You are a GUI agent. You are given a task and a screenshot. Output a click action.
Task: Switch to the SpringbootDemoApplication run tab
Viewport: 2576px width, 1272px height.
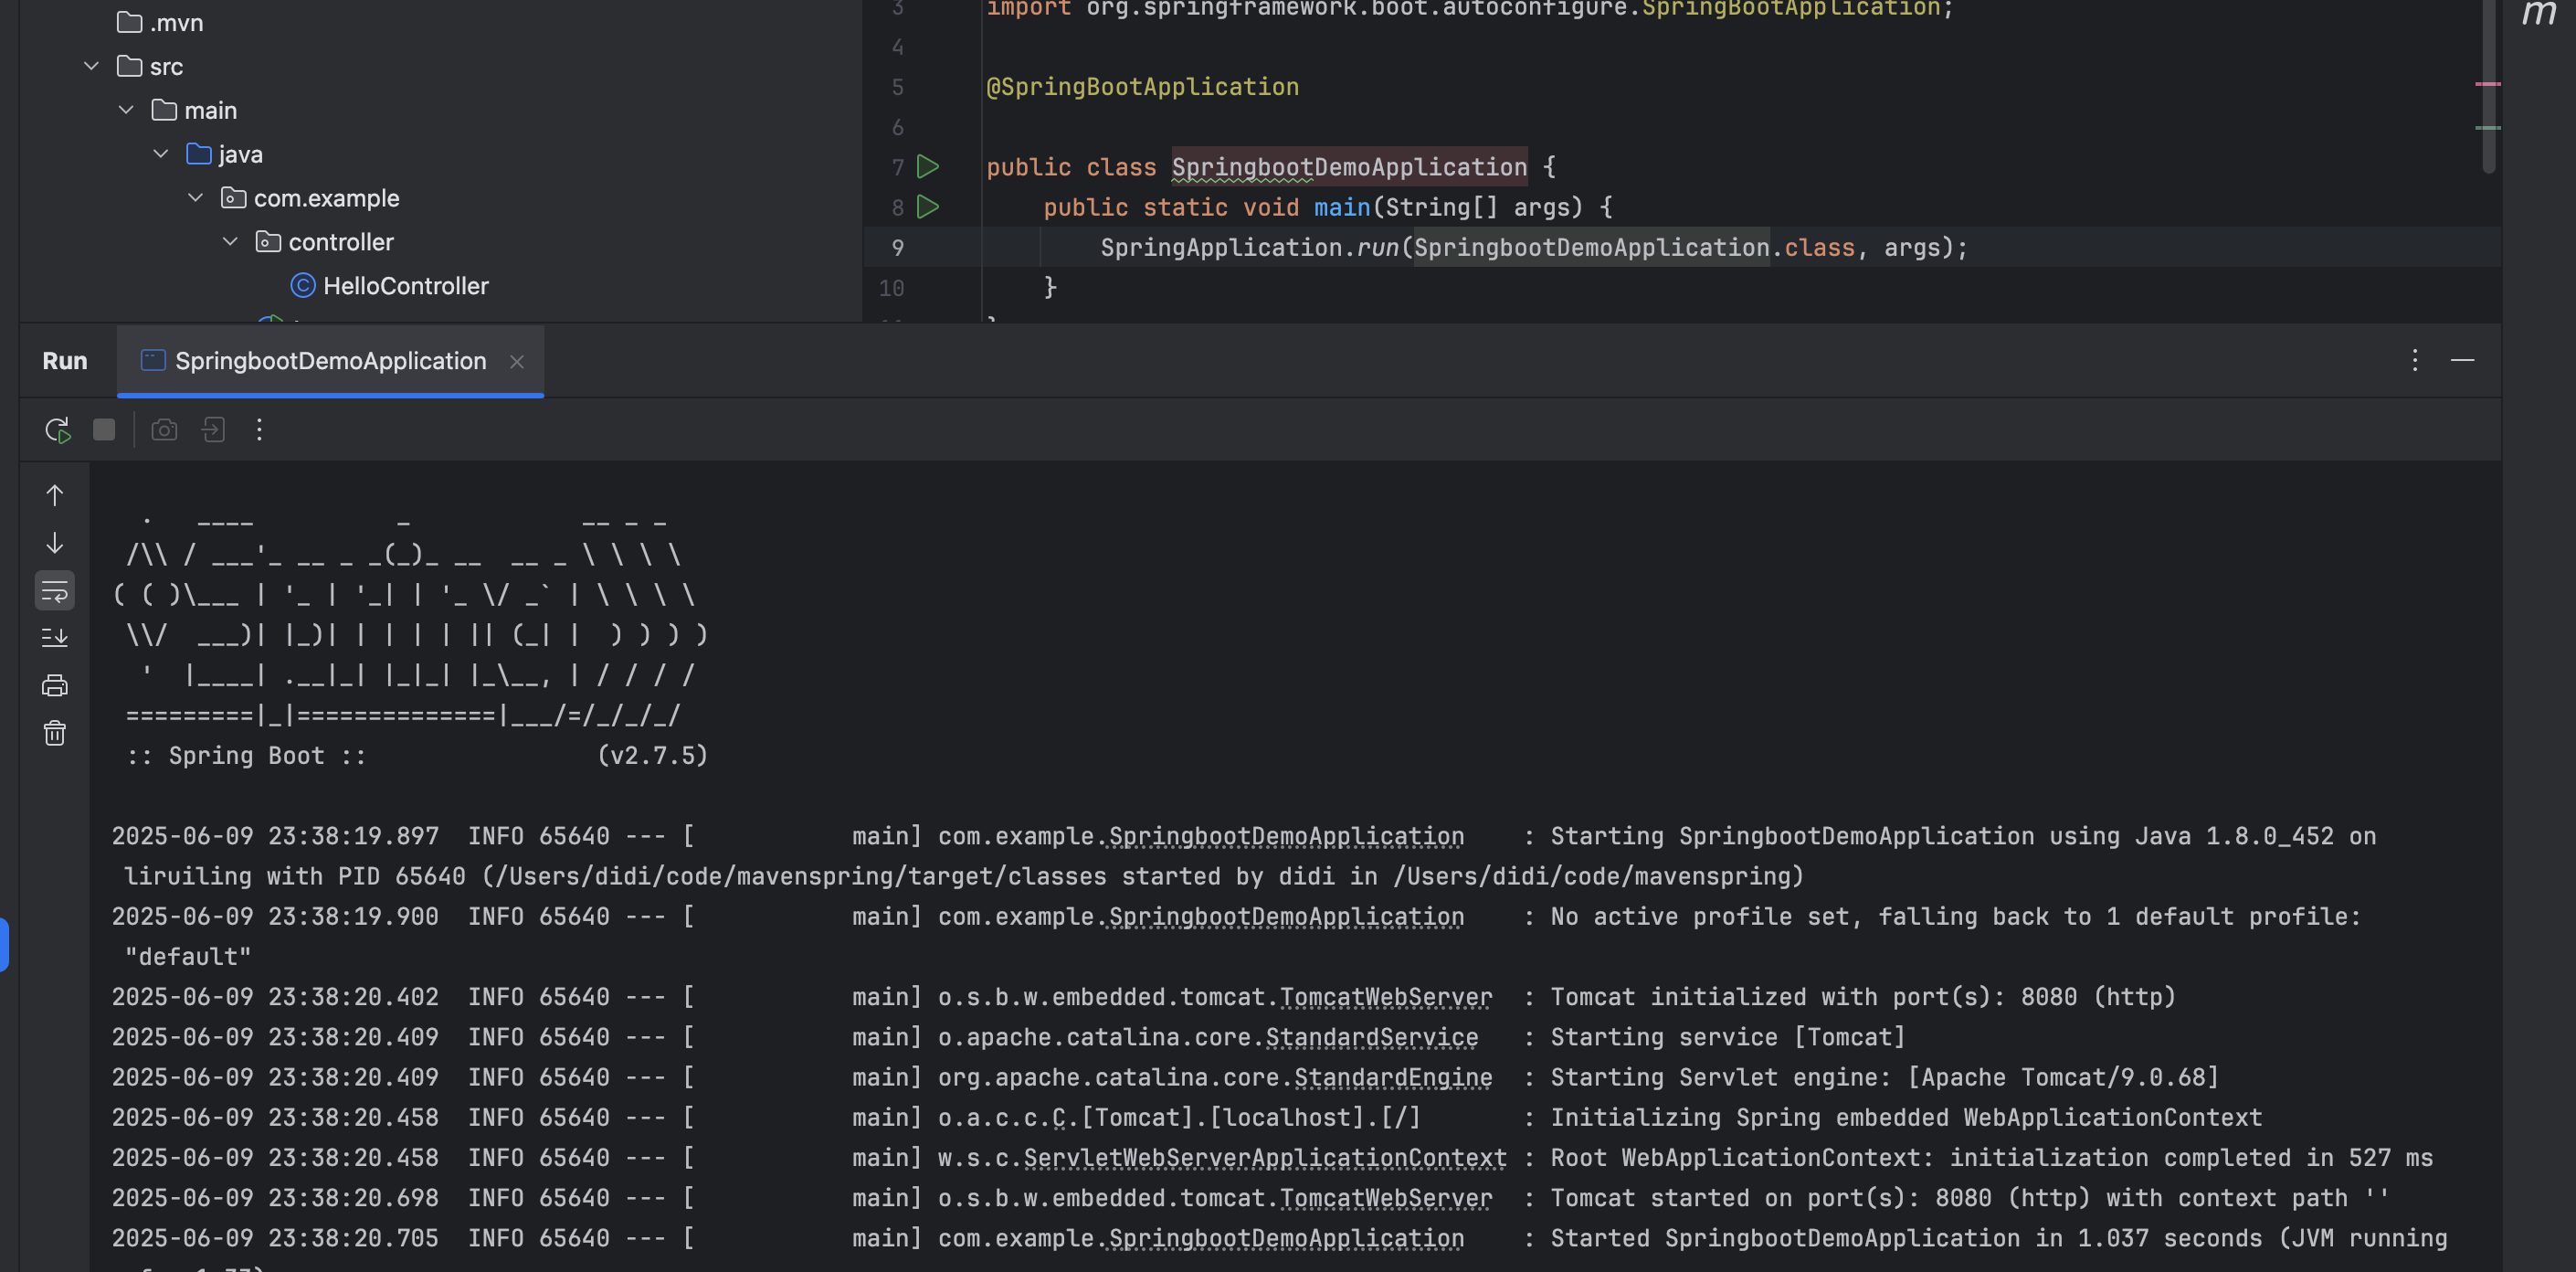(330, 361)
